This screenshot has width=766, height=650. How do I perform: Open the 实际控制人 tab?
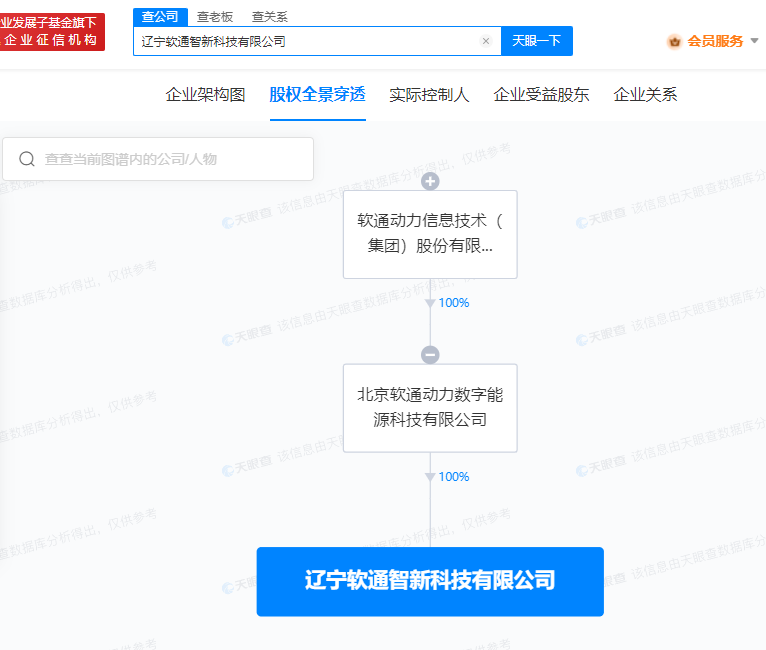tap(429, 95)
